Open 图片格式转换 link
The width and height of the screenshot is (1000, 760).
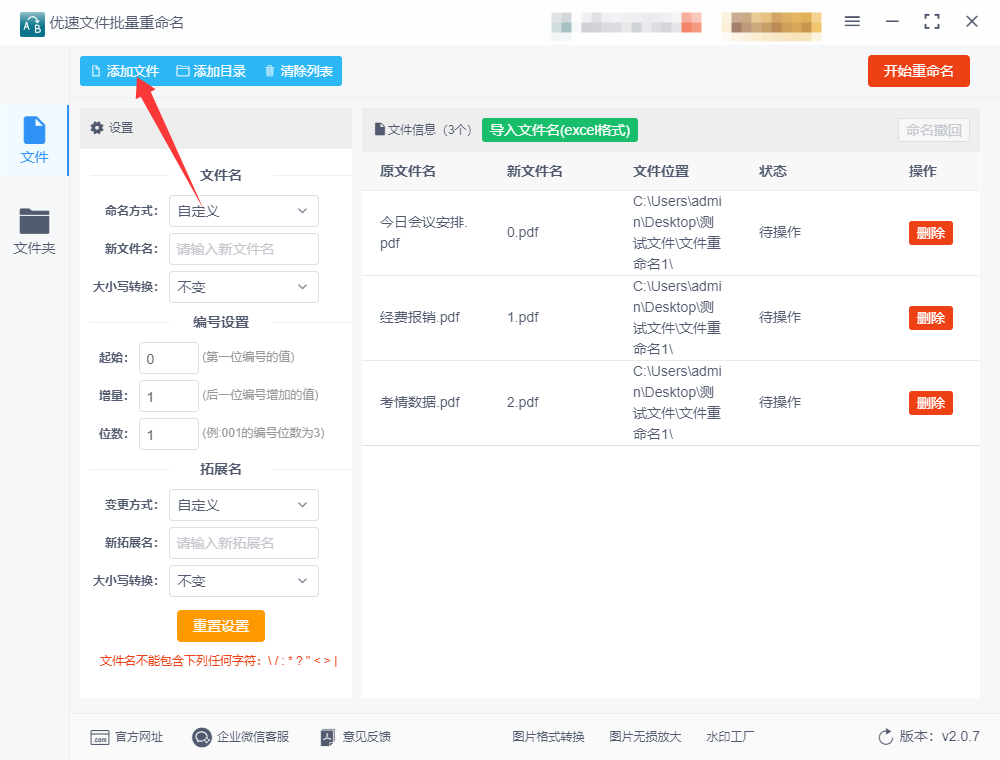pos(548,737)
